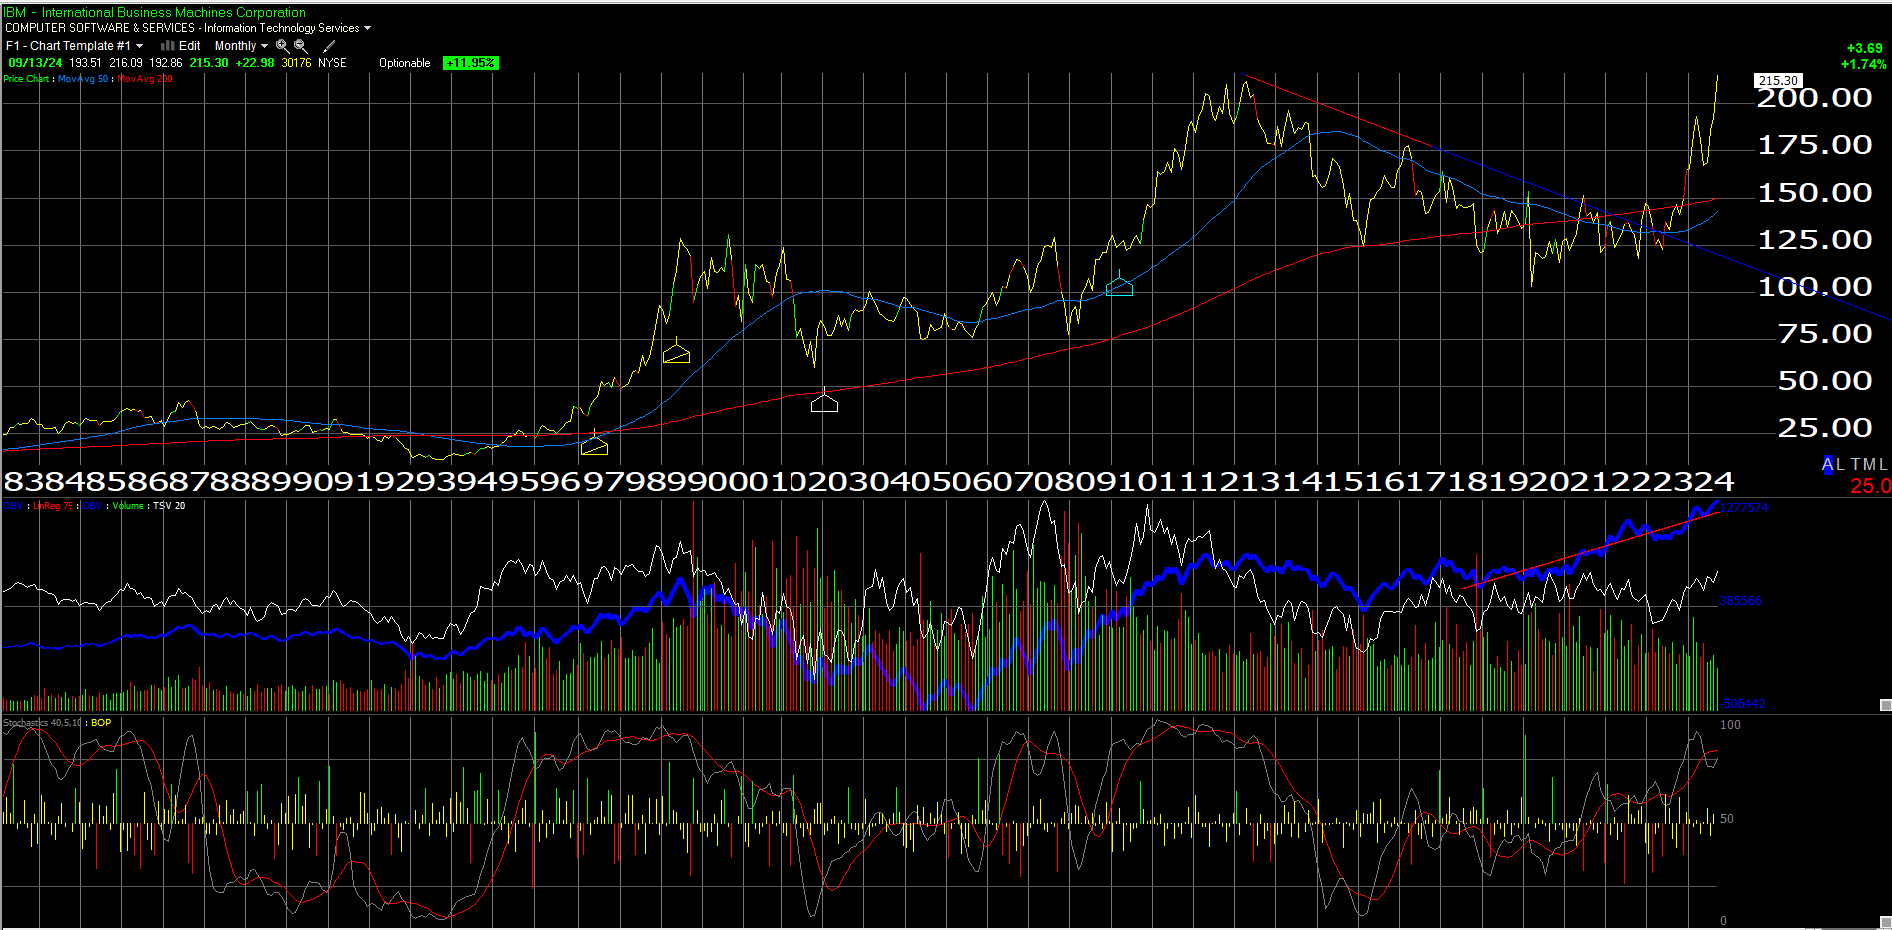Image resolution: width=1892 pixels, height=930 pixels.
Task: Click the 193.51 open price value
Action: click(85, 62)
